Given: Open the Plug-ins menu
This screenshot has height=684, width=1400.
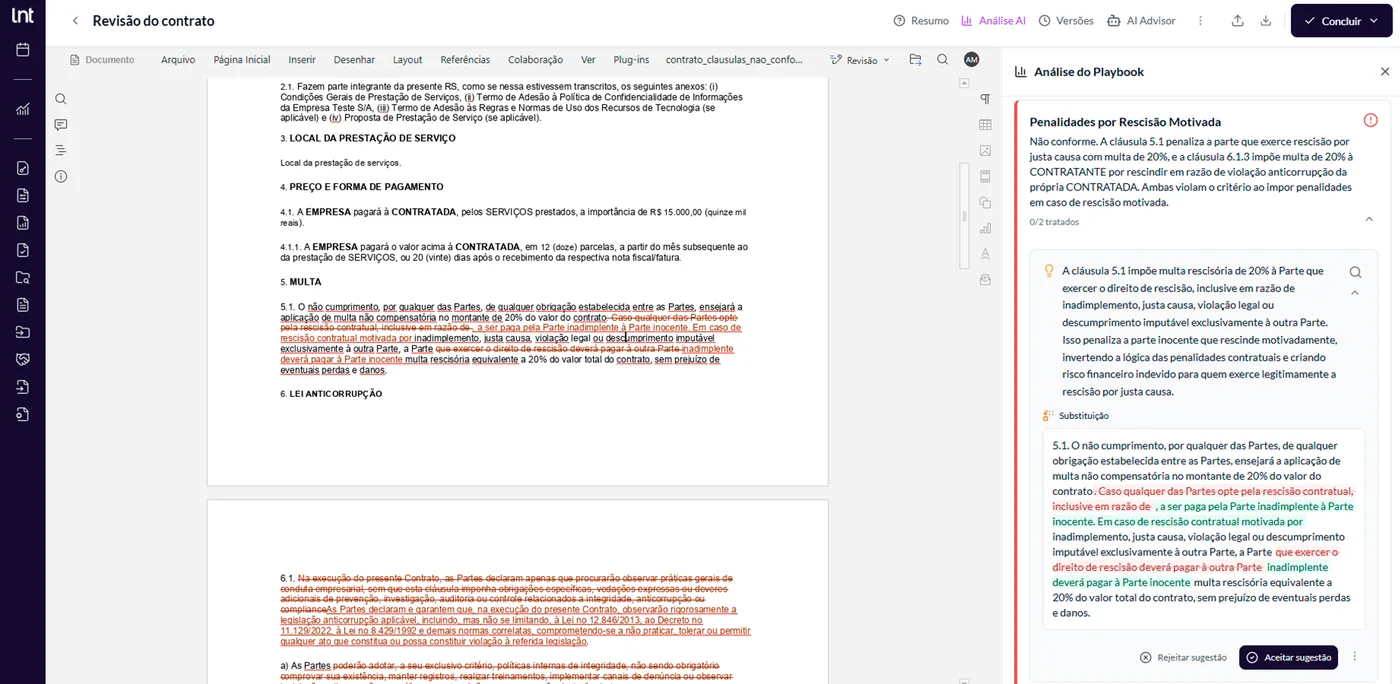Looking at the screenshot, I should 631,60.
